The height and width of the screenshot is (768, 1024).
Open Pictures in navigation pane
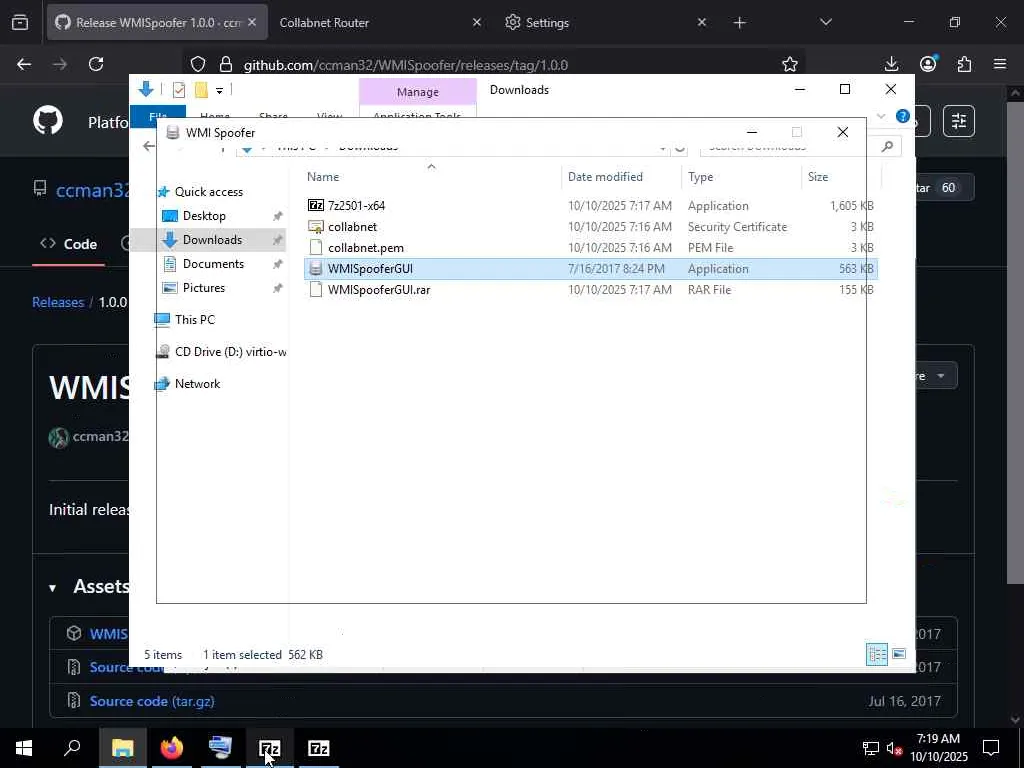[203, 288]
